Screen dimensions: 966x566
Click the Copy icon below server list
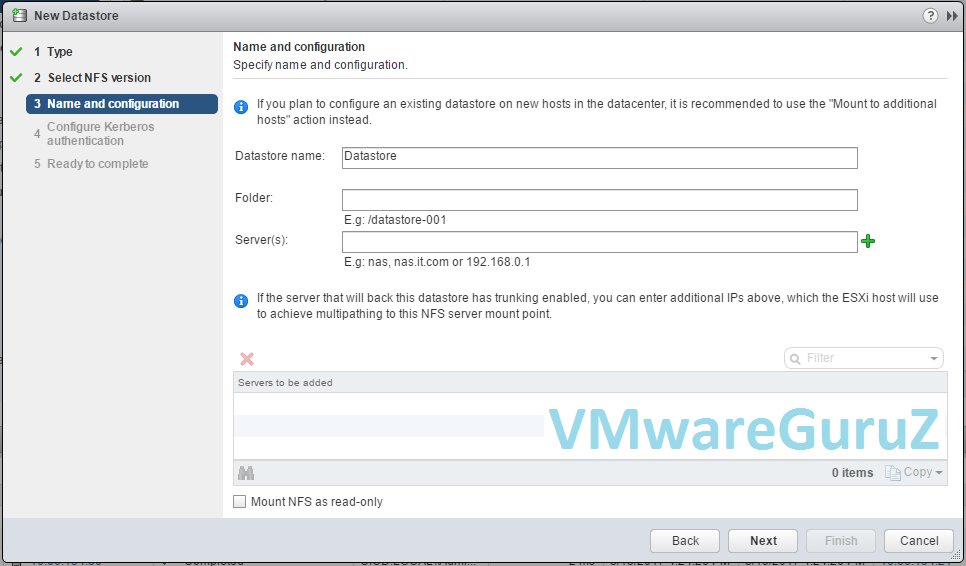(892, 473)
